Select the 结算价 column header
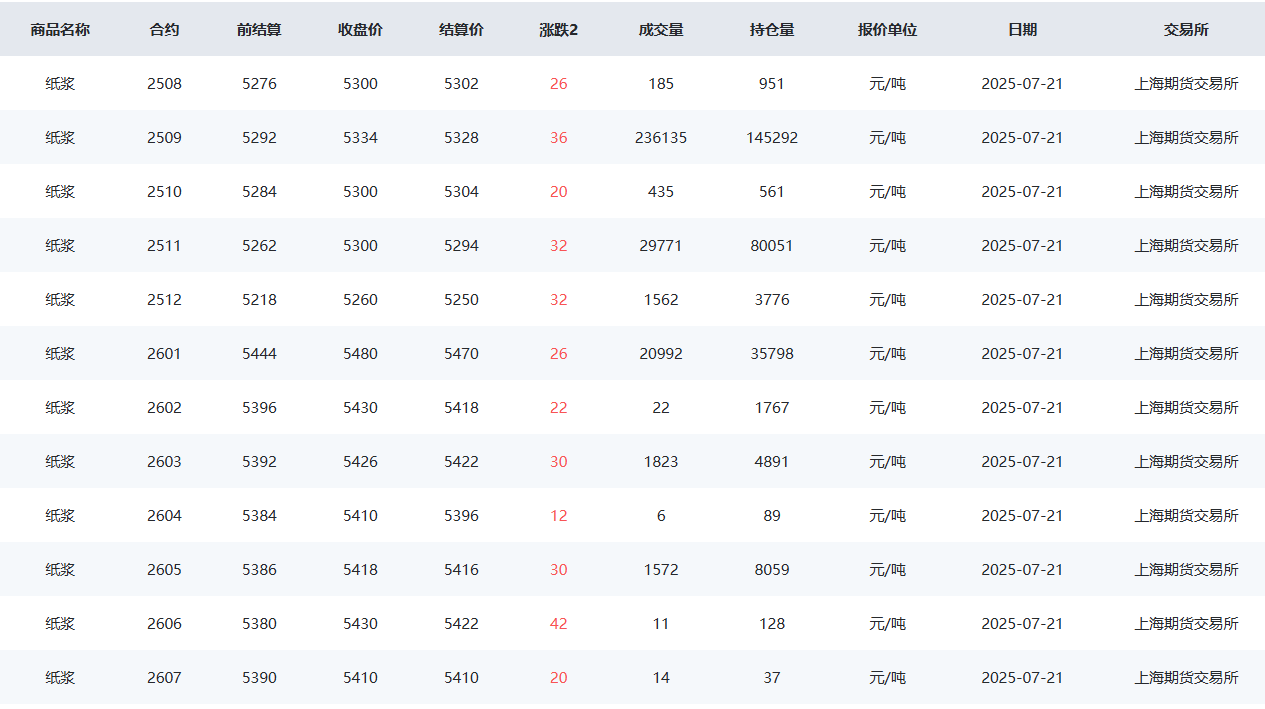 click(x=461, y=30)
